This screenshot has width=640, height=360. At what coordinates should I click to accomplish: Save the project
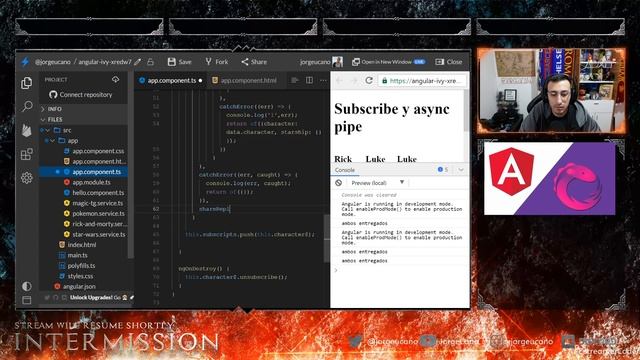coord(180,62)
